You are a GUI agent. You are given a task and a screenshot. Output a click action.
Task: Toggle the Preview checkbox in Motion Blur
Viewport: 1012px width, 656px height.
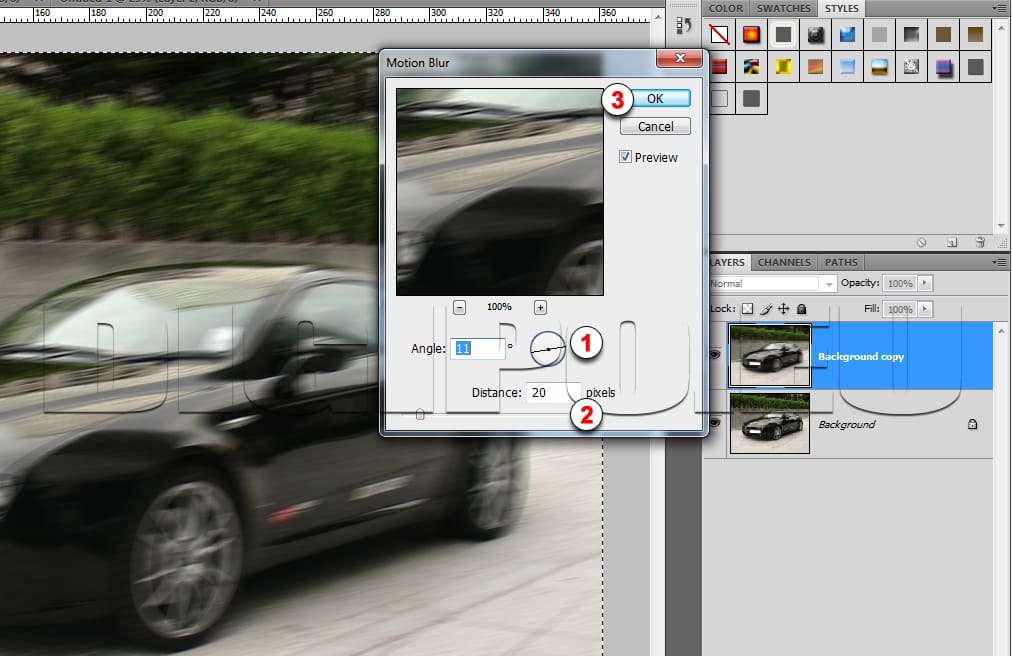click(x=625, y=157)
